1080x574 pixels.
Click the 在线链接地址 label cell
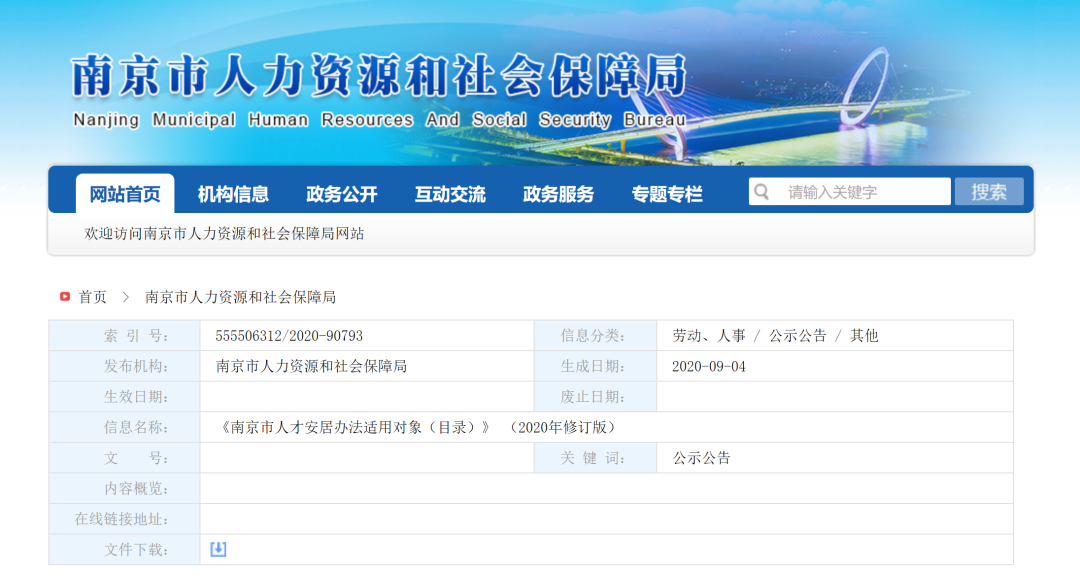[125, 519]
